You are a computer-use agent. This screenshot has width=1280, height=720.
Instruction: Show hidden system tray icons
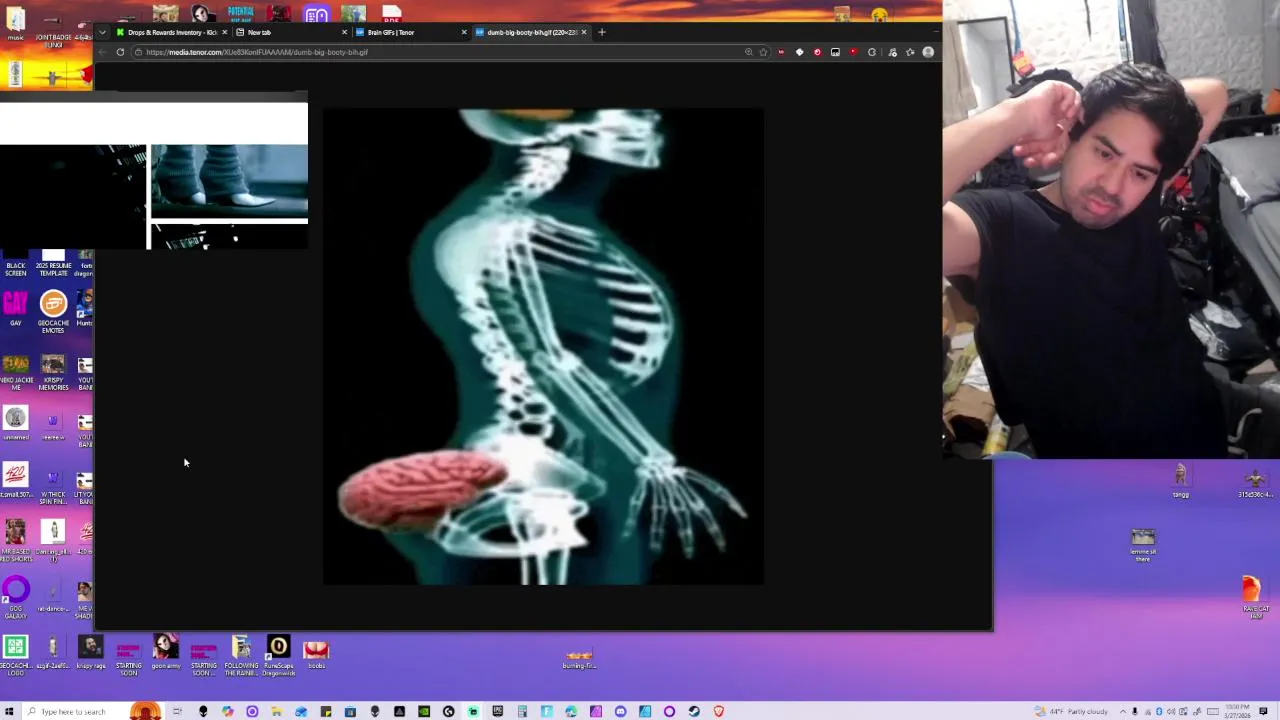pyautogui.click(x=1123, y=711)
